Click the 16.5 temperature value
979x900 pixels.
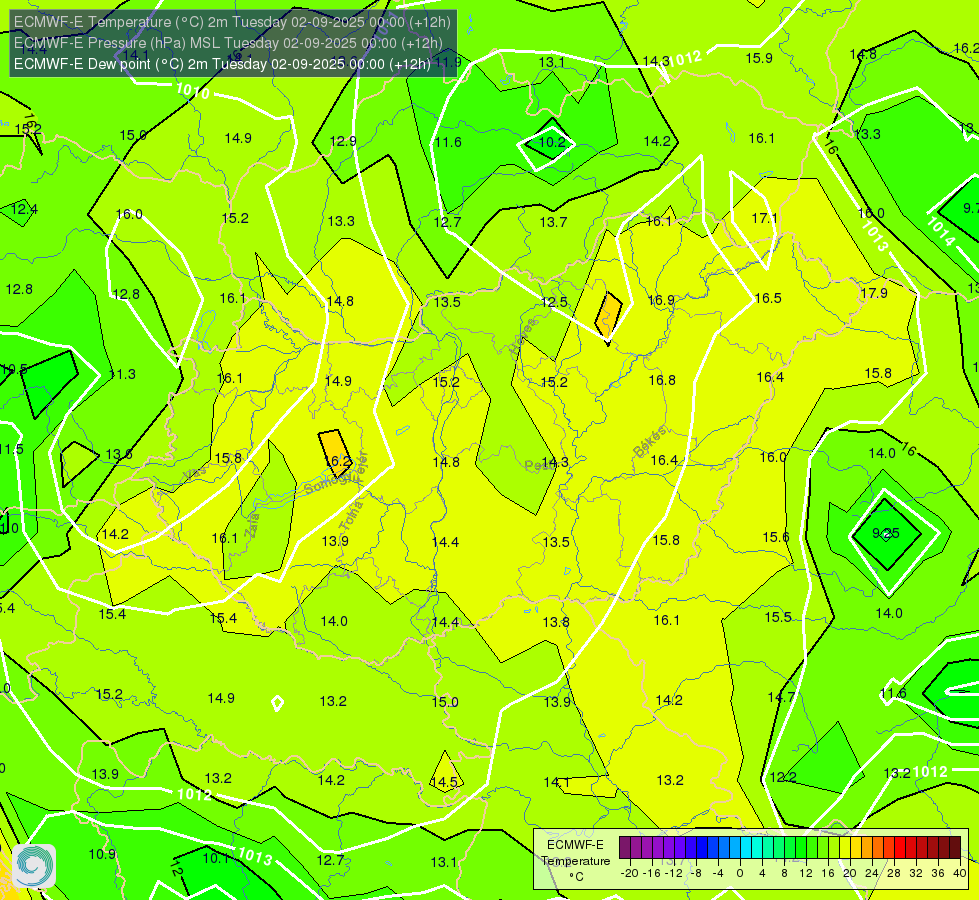pyautogui.click(x=768, y=298)
